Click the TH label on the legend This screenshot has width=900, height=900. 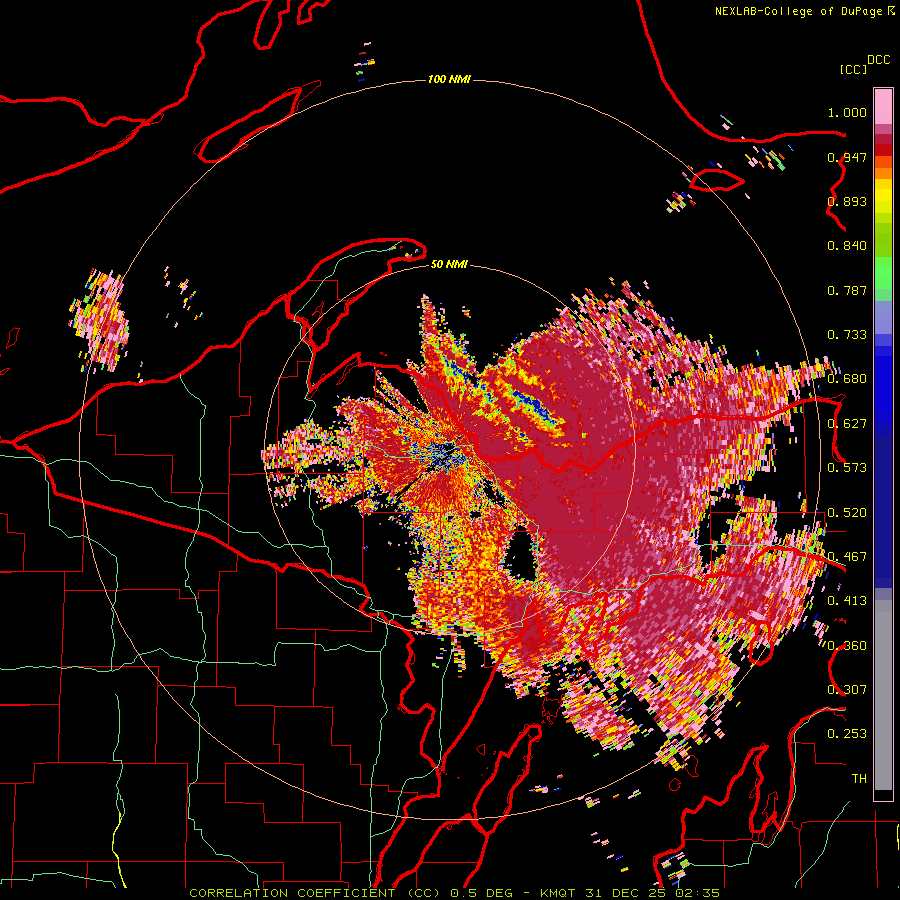(x=859, y=778)
